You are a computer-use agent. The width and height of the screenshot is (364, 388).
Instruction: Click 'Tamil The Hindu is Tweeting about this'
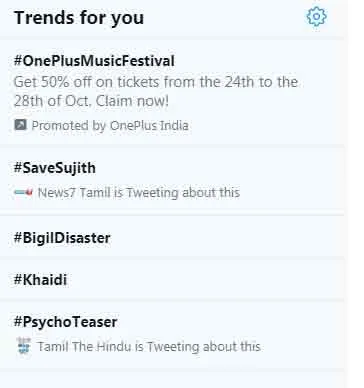pyautogui.click(x=149, y=347)
